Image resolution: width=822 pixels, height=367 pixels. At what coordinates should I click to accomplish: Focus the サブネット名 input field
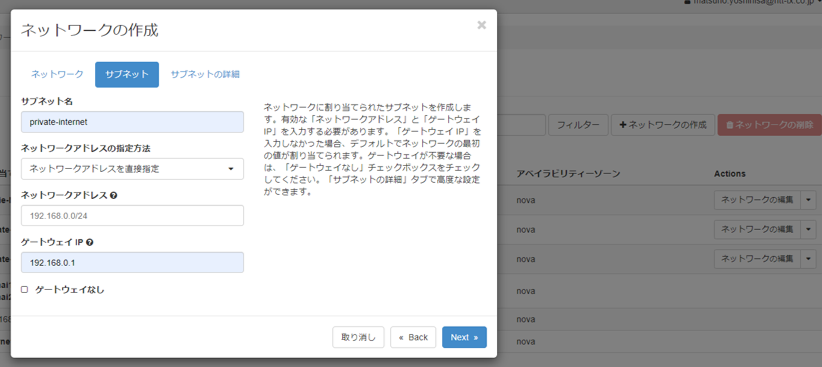click(x=132, y=122)
